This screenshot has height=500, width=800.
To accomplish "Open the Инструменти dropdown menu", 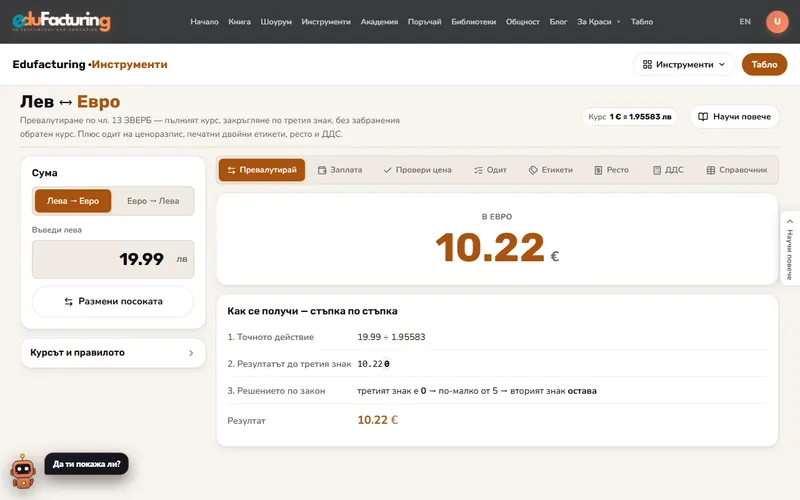I will click(684, 64).
